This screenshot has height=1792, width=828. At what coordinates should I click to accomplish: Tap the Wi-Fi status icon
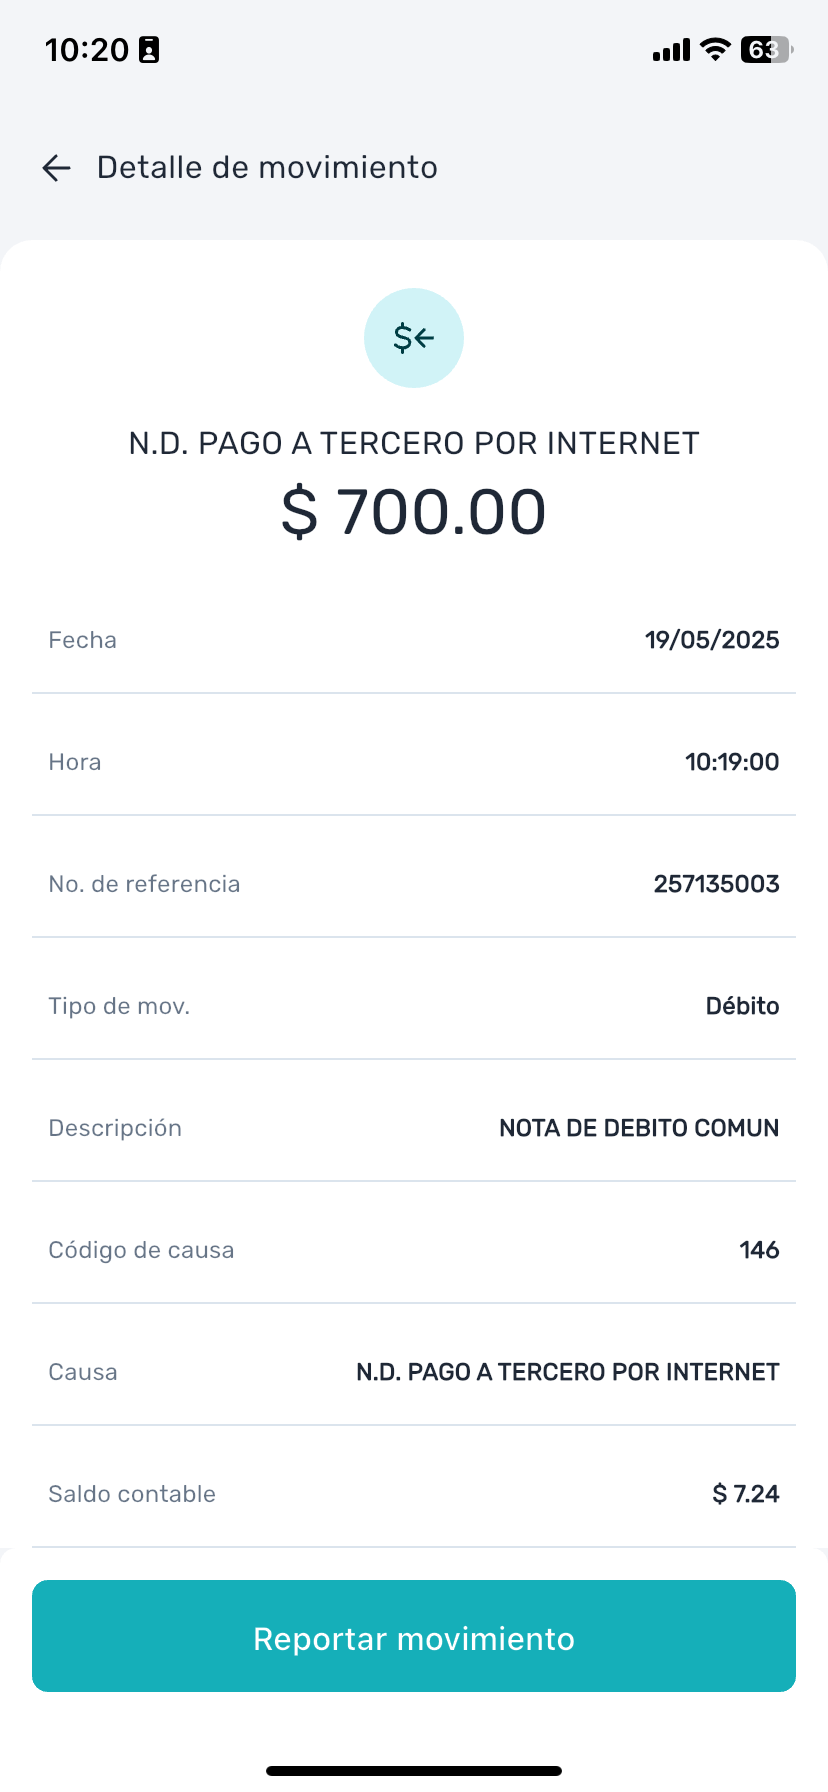(715, 49)
